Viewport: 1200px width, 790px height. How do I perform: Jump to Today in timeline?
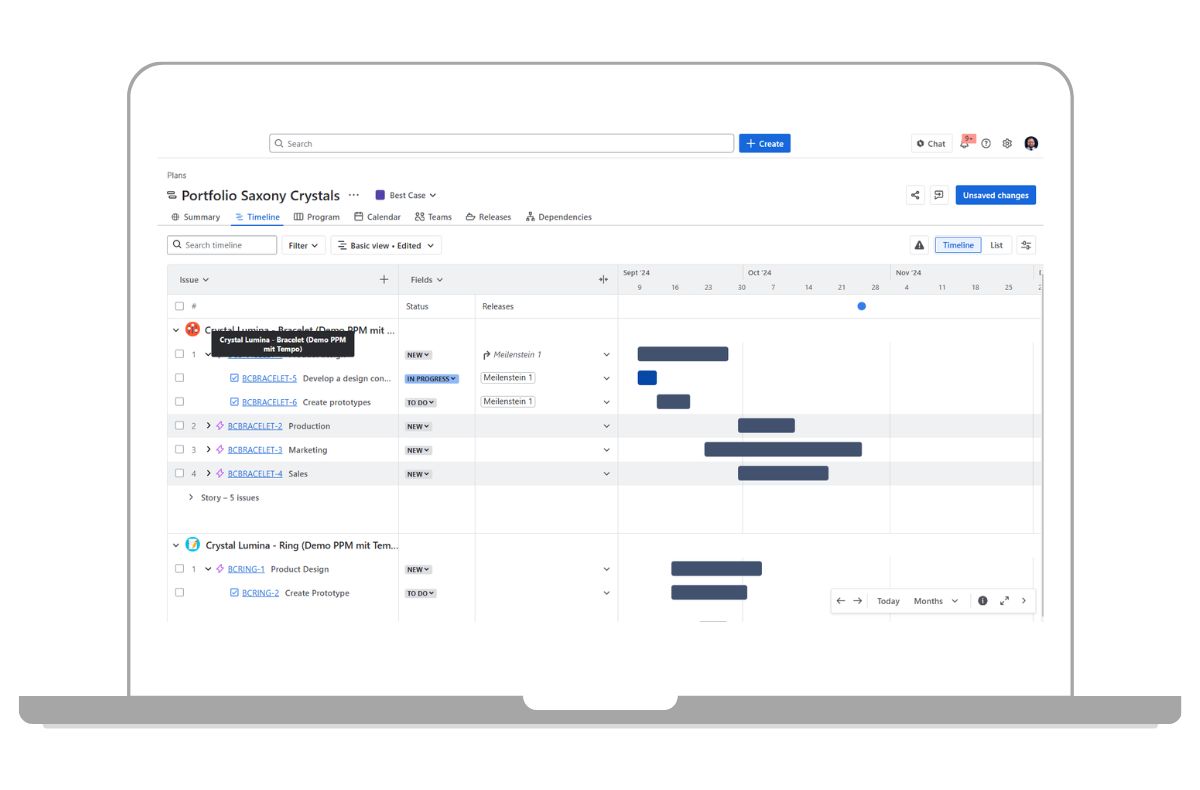888,601
